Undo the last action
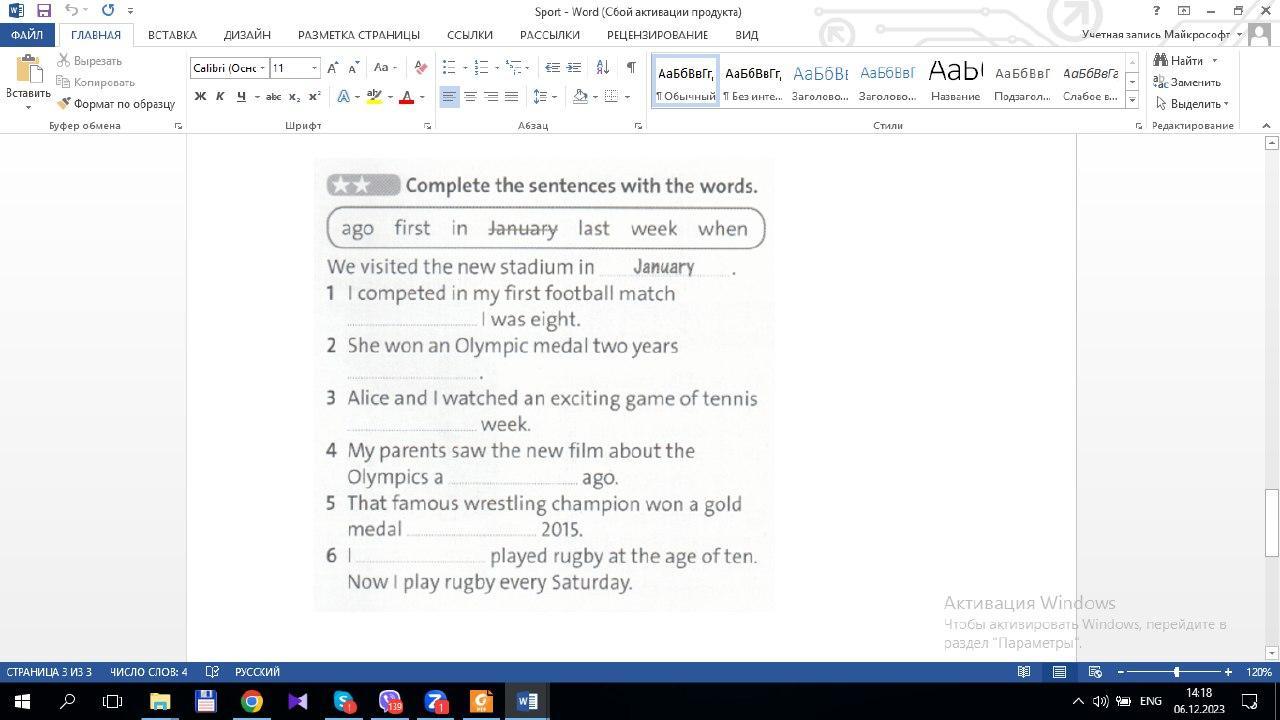The width and height of the screenshot is (1280, 720). [71, 11]
